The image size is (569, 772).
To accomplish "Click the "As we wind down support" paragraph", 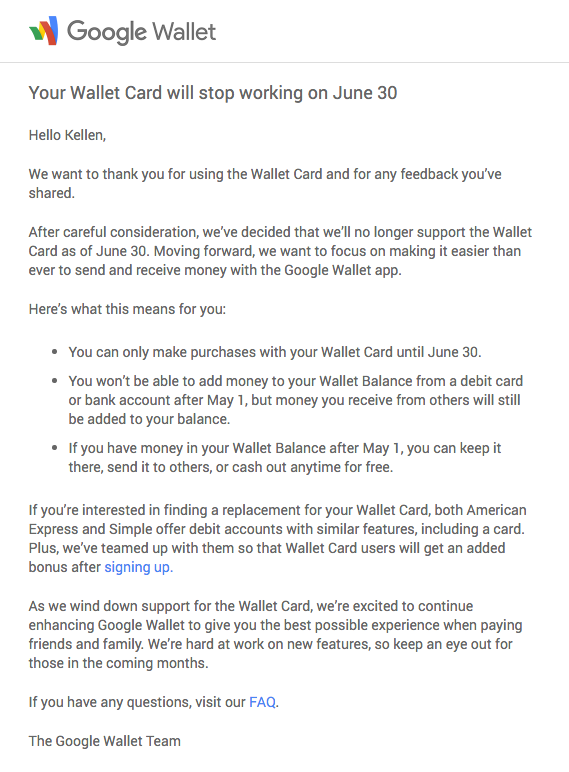I will pyautogui.click(x=275, y=635).
